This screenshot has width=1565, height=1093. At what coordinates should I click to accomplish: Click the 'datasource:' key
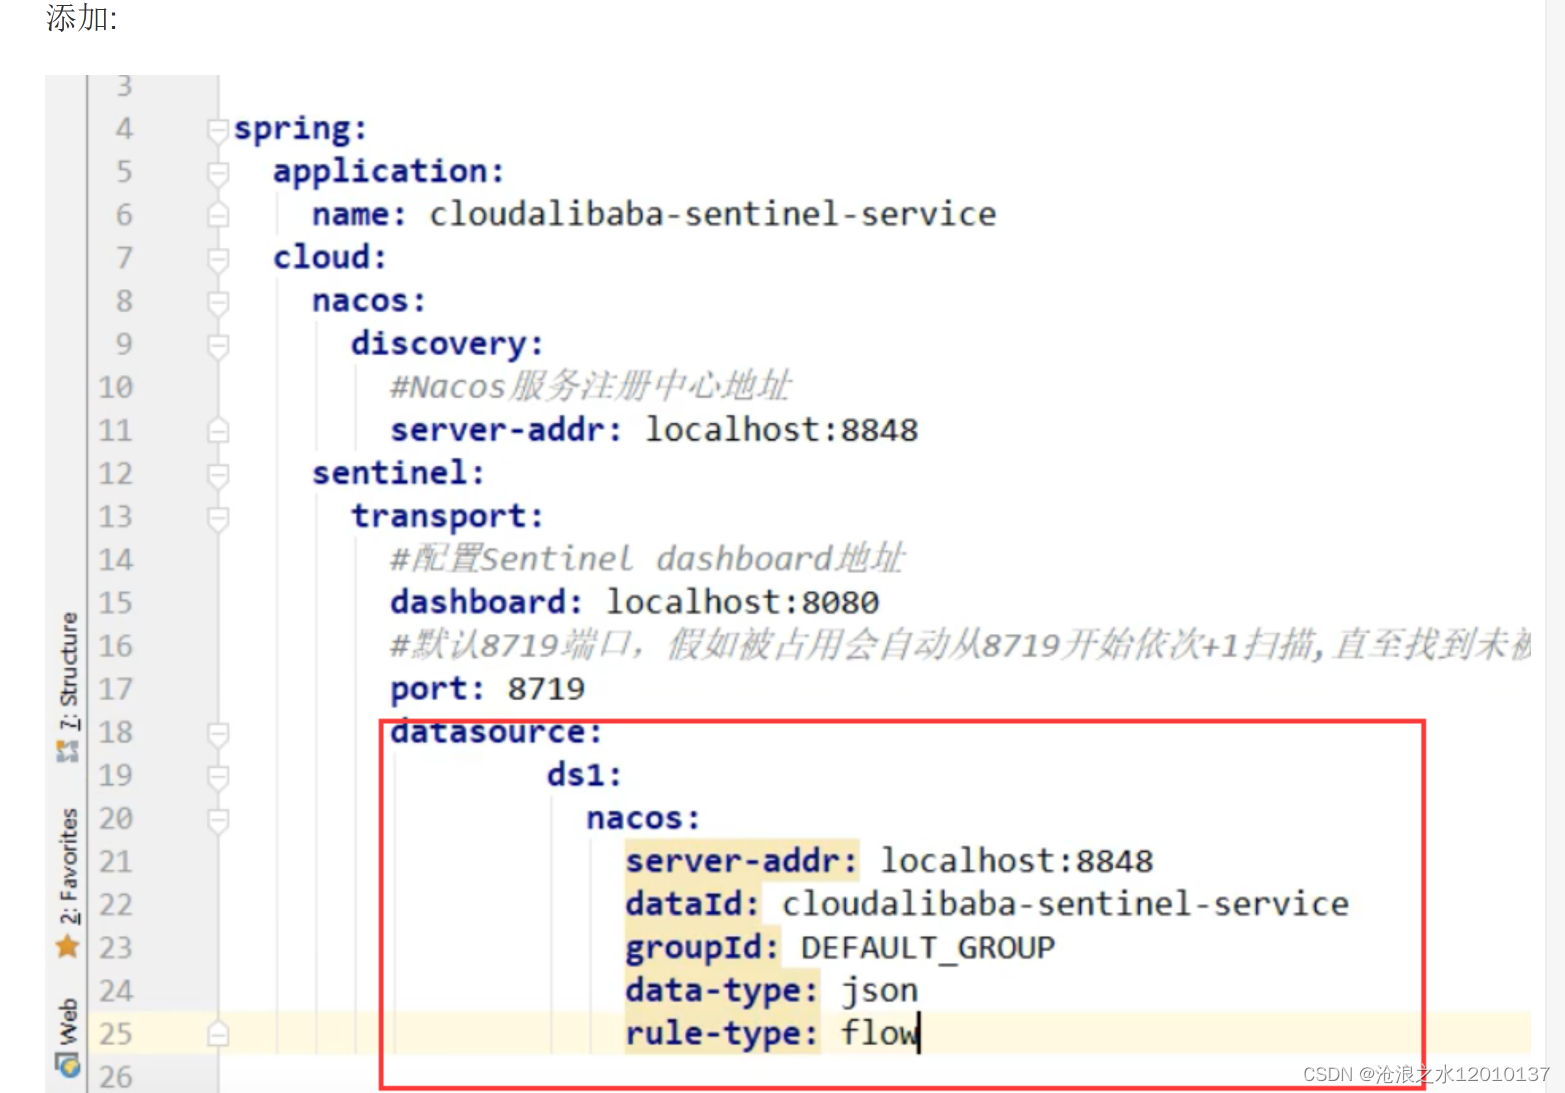tap(496, 733)
